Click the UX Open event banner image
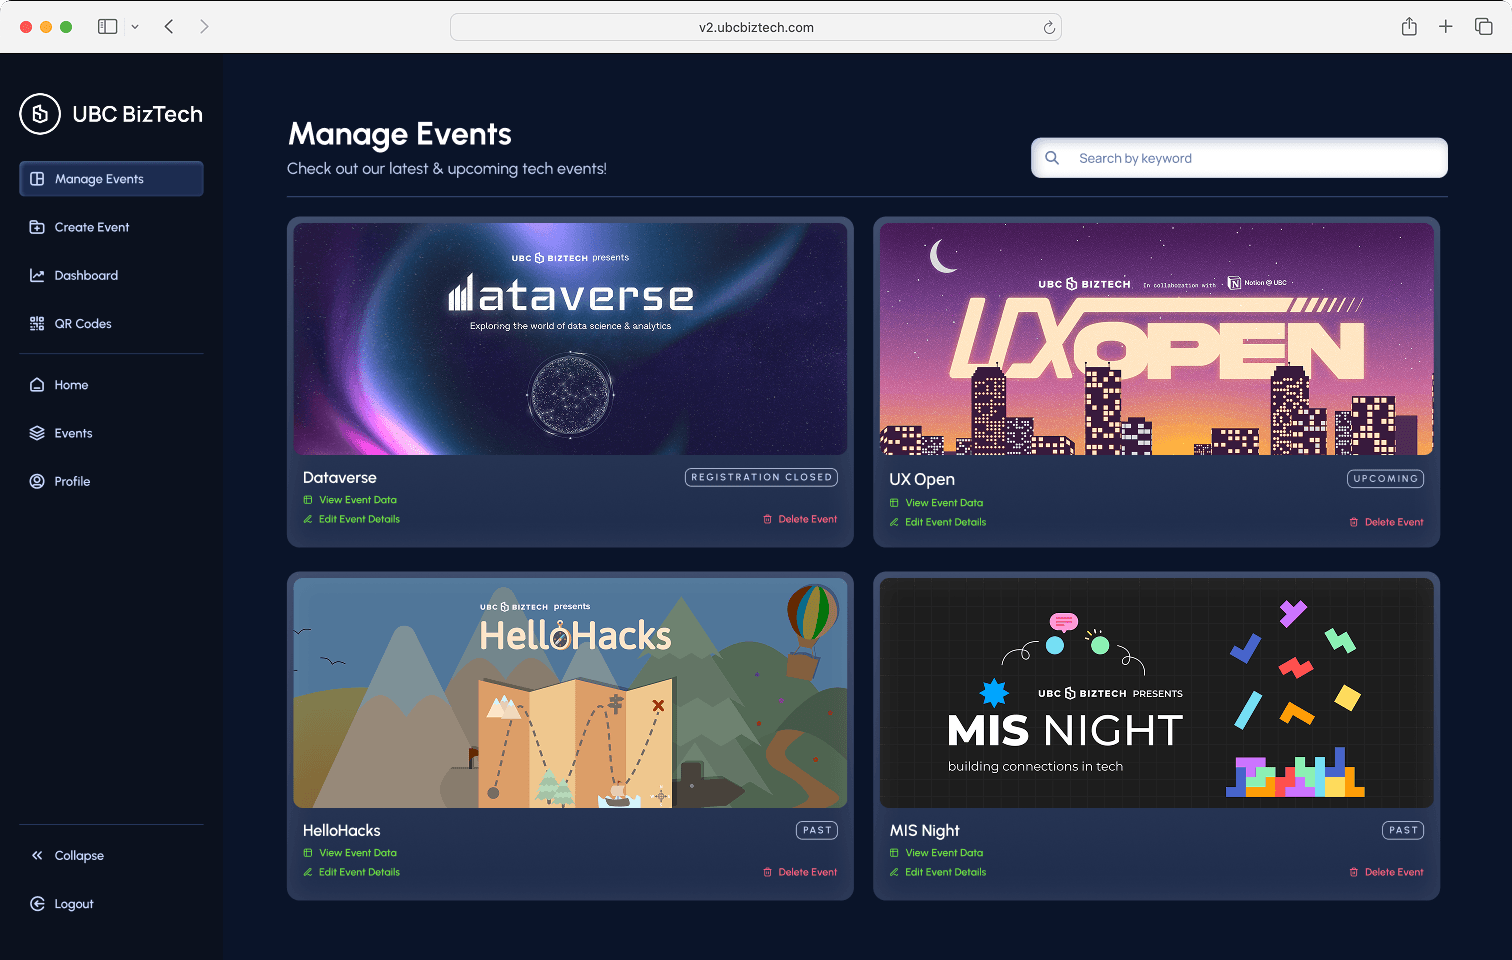Image resolution: width=1512 pixels, height=960 pixels. (1156, 339)
